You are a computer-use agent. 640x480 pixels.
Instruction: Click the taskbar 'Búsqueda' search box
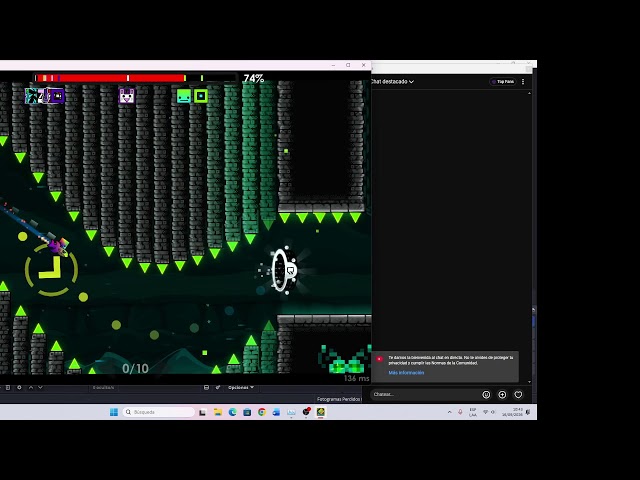click(158, 412)
